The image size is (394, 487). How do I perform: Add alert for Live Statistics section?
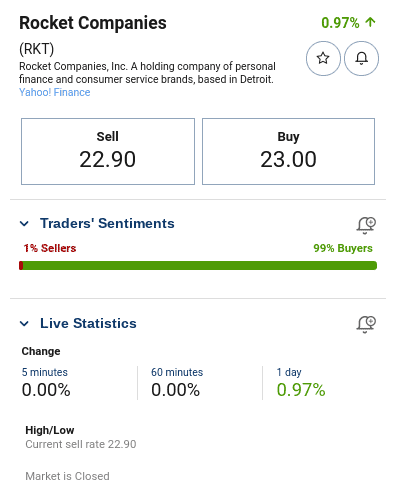366,324
